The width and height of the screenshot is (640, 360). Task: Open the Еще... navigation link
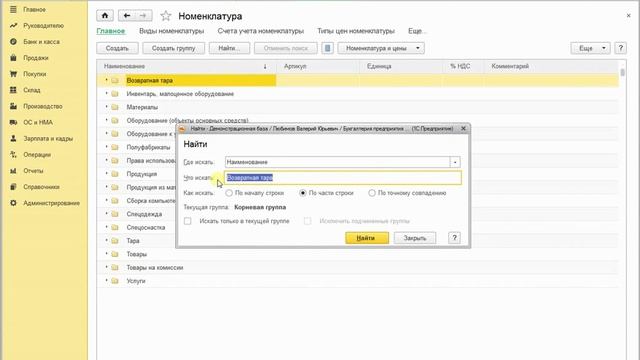pyautogui.click(x=417, y=31)
